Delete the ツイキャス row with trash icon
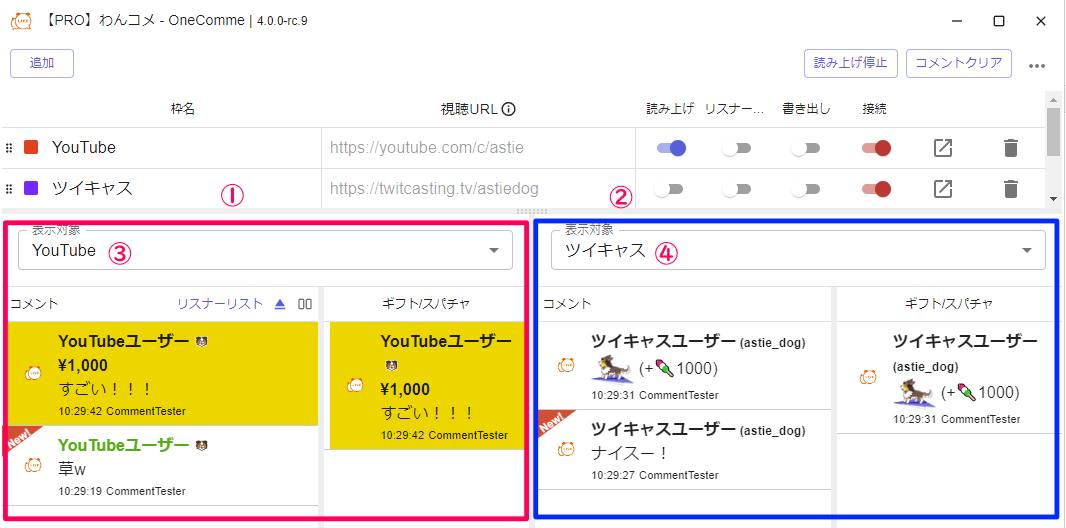Screen dimensions: 1066x528 click(x=1010, y=188)
